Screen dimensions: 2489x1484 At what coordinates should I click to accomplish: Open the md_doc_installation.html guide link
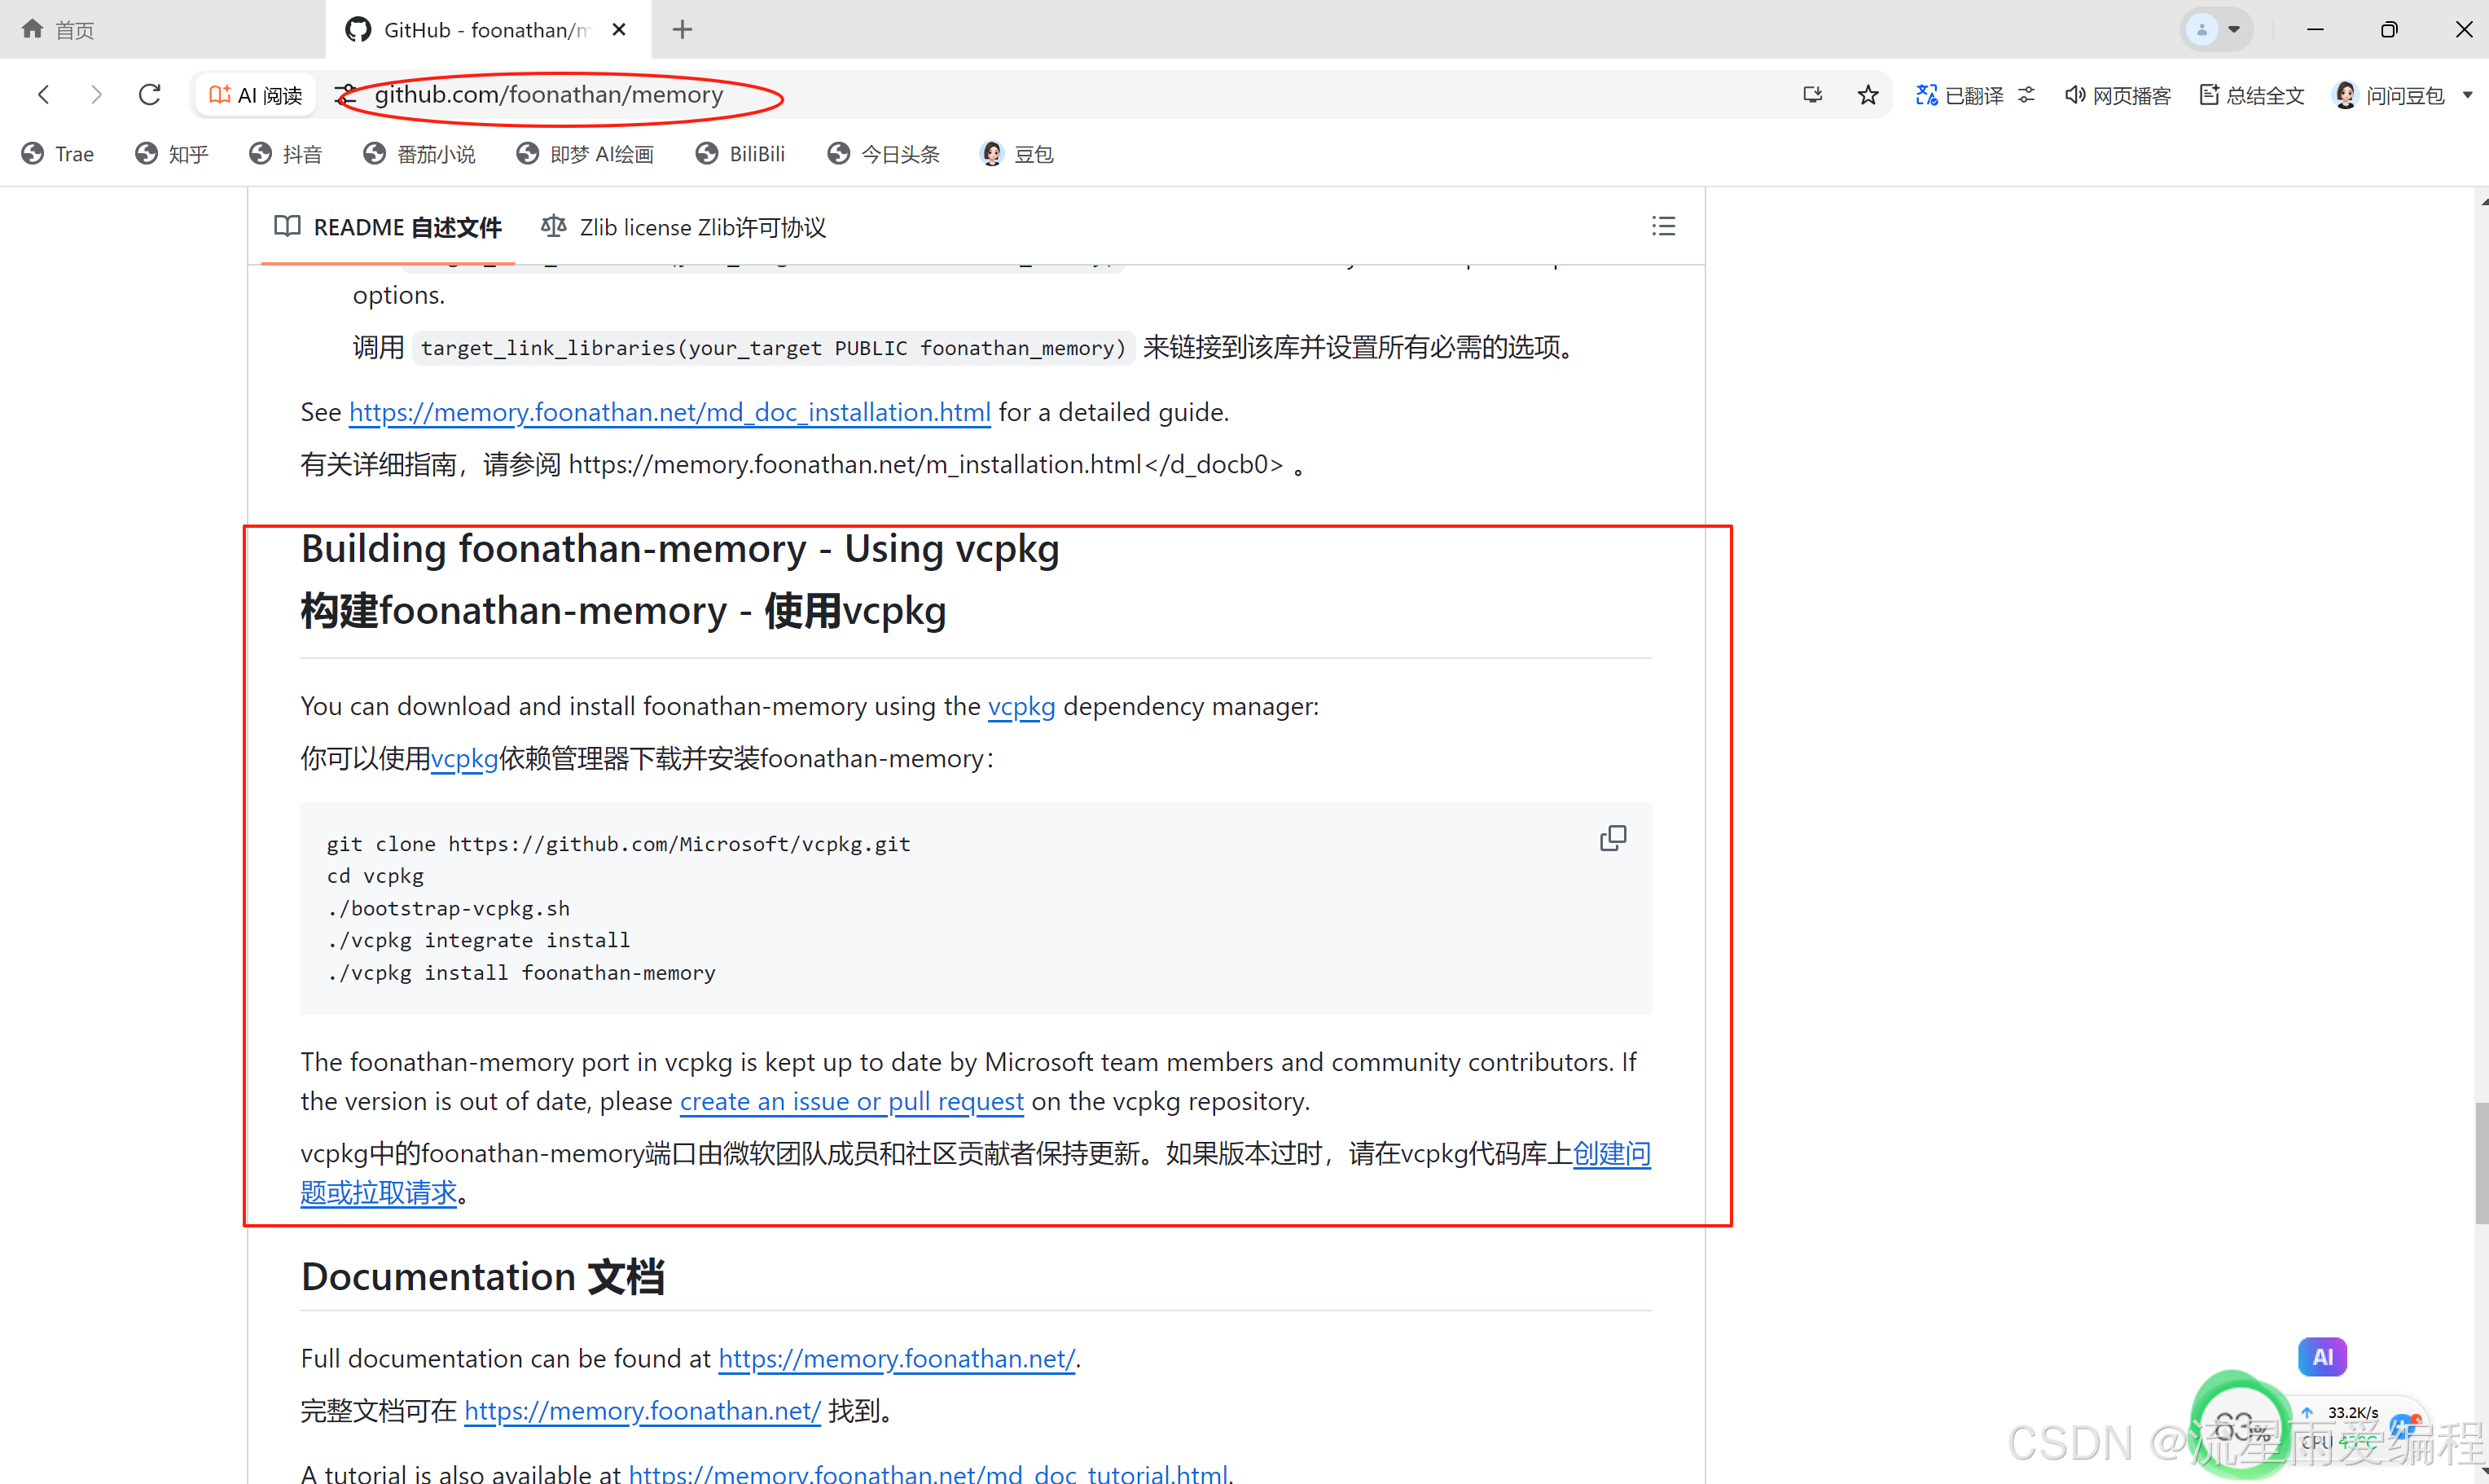point(669,412)
